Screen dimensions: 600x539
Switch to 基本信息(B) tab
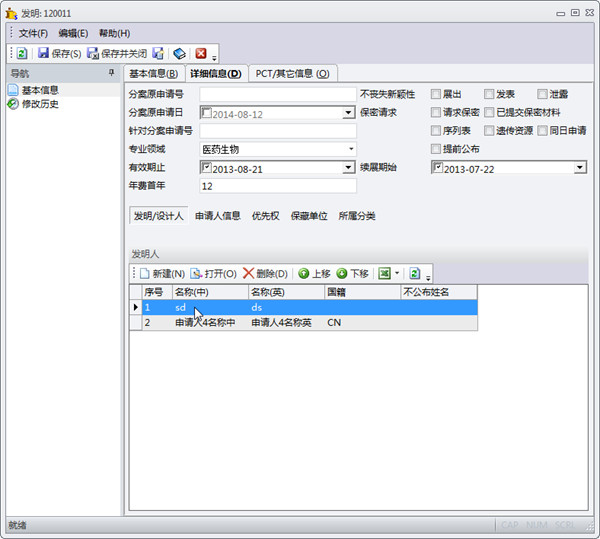point(154,73)
